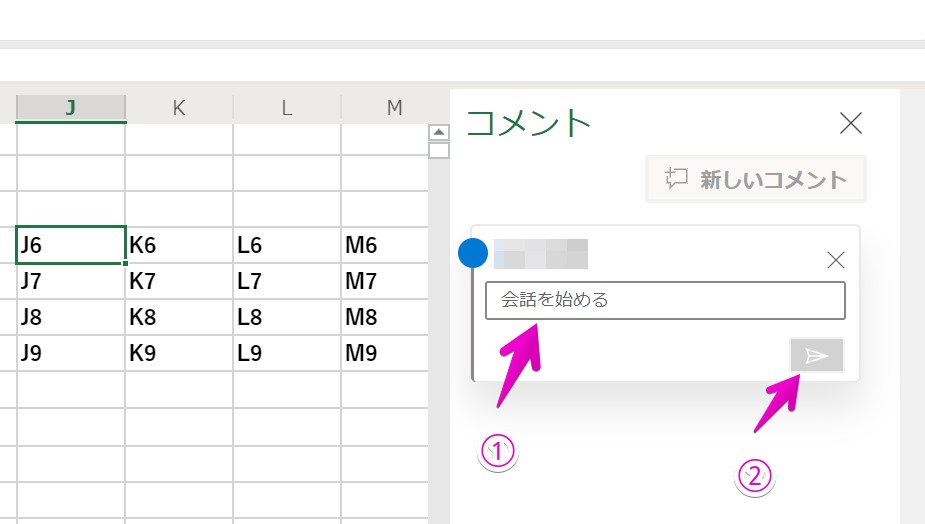925x524 pixels.
Task: Select cell L8
Action: 287,317
